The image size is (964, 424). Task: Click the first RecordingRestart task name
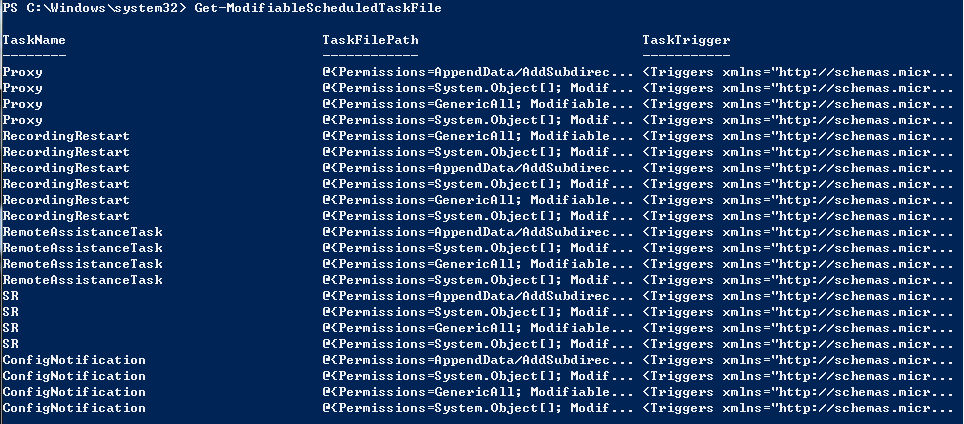[66, 136]
